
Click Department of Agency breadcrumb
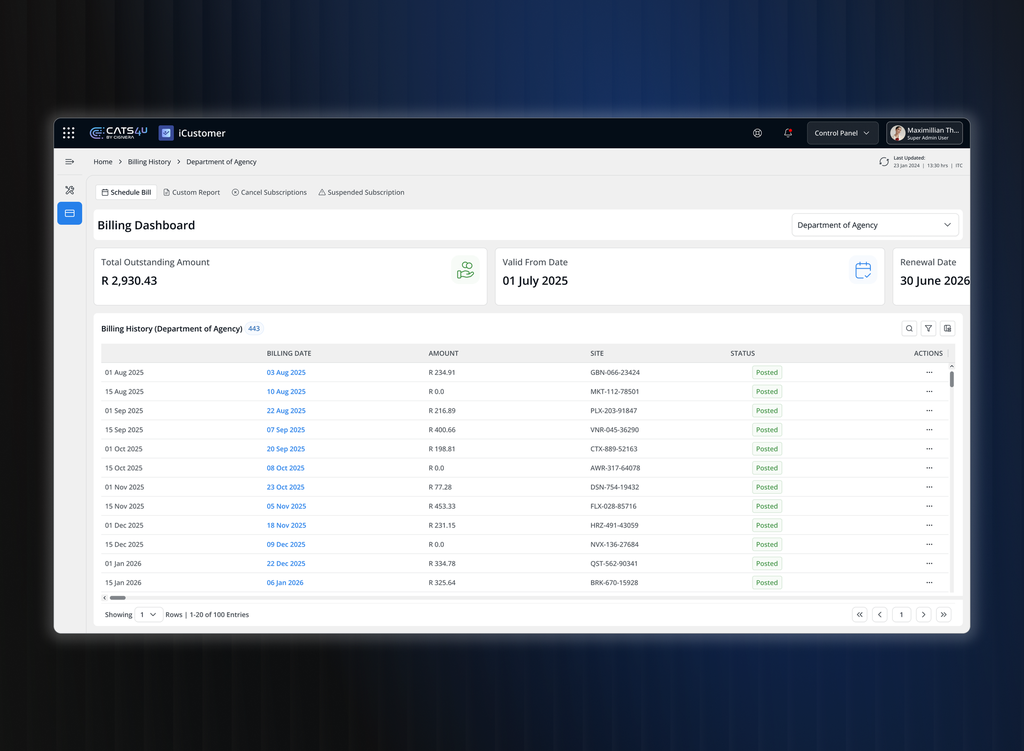click(x=221, y=162)
